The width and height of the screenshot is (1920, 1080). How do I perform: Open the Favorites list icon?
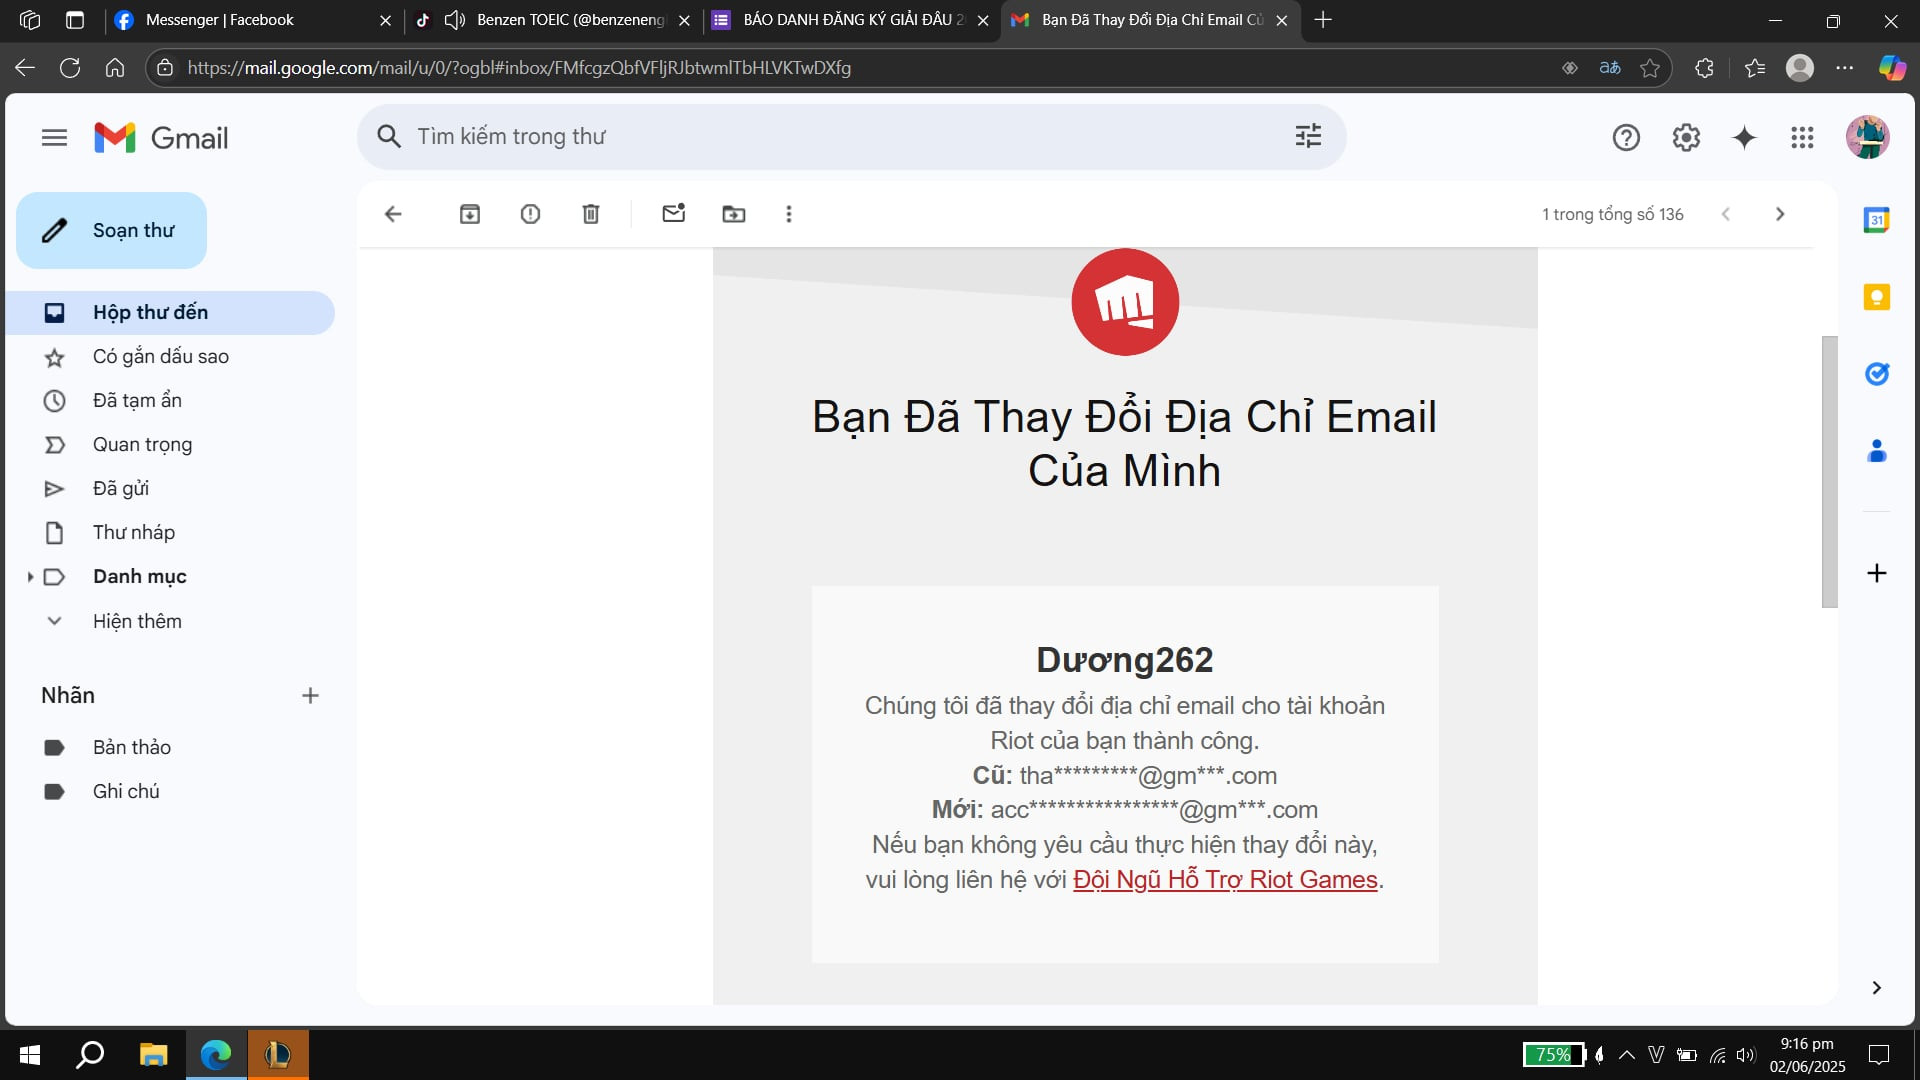pos(1755,68)
